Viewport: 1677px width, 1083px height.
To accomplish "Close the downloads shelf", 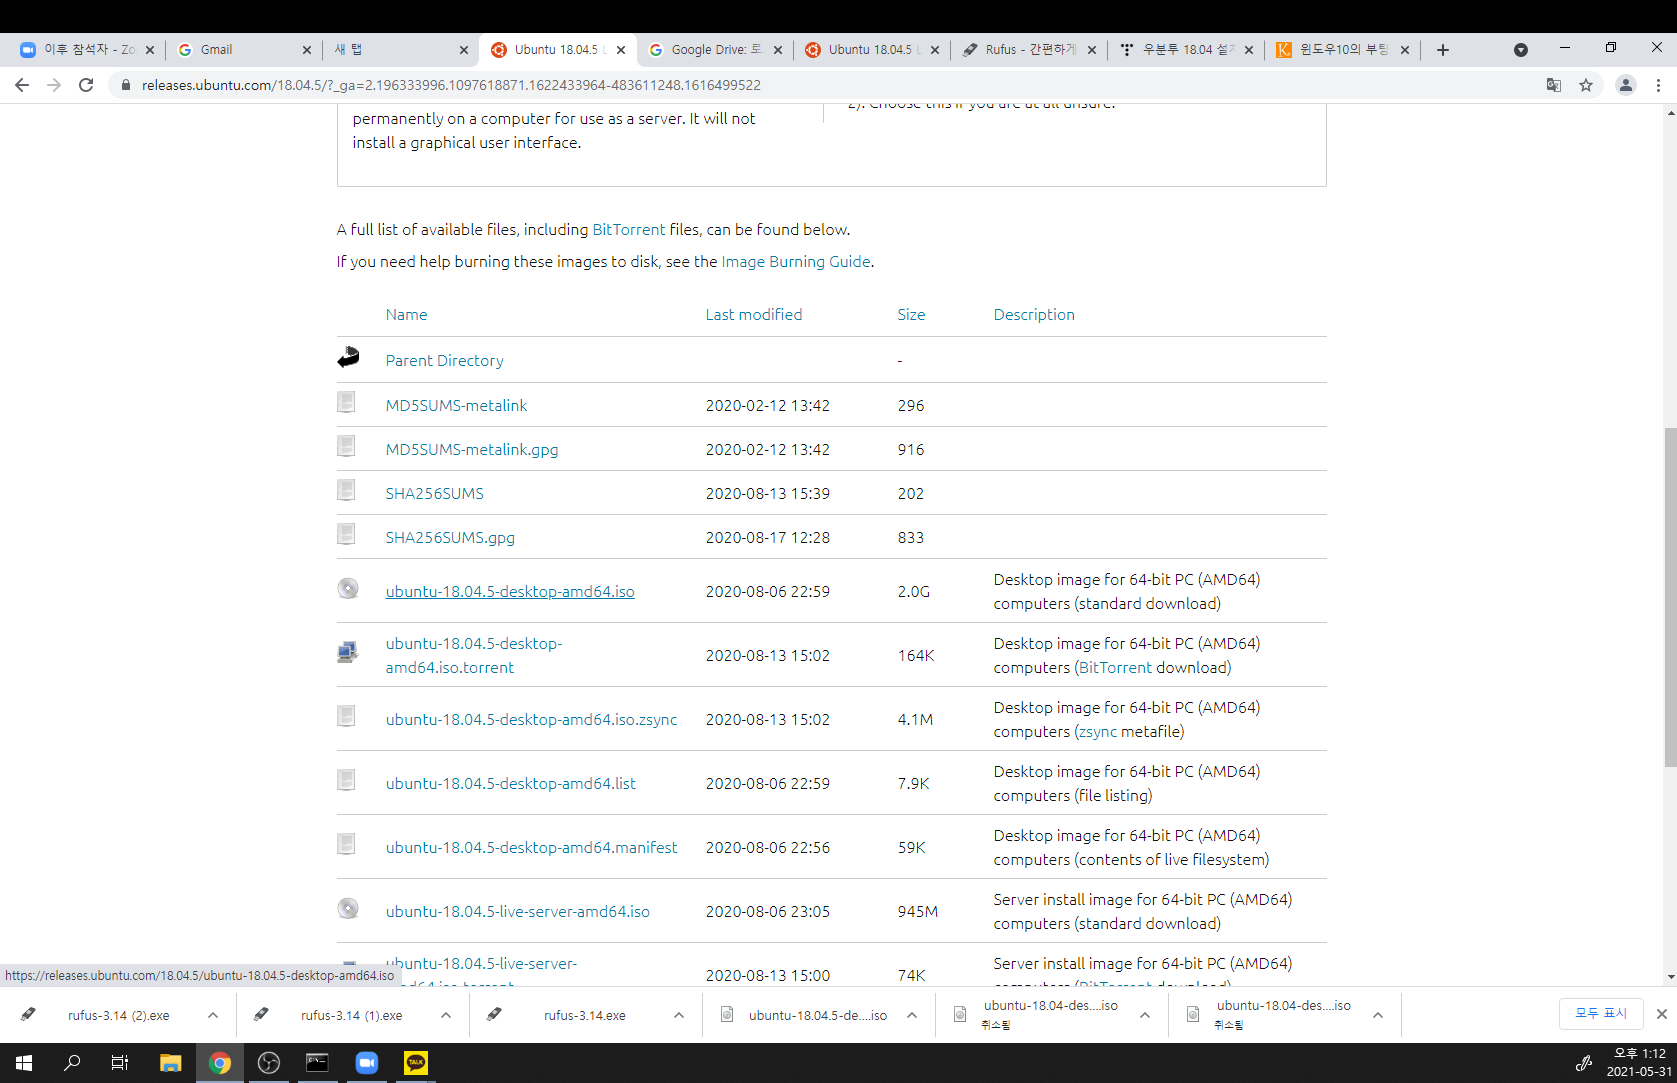I will point(1662,1014).
